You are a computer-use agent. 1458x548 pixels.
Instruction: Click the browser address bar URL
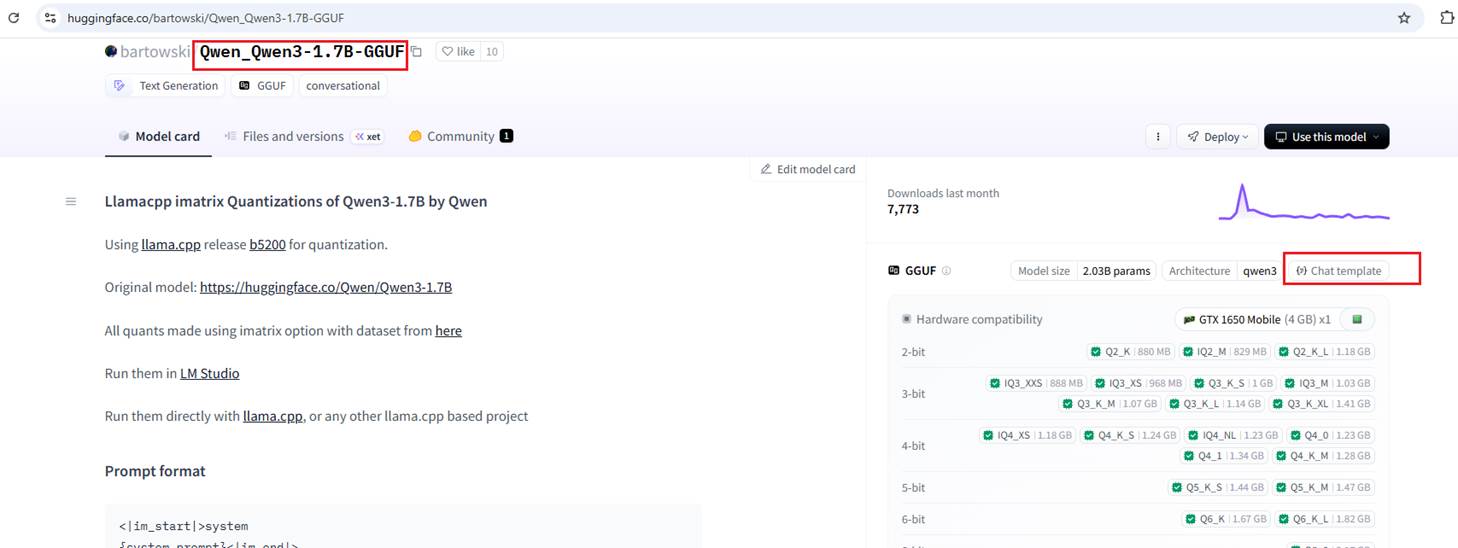[x=206, y=18]
